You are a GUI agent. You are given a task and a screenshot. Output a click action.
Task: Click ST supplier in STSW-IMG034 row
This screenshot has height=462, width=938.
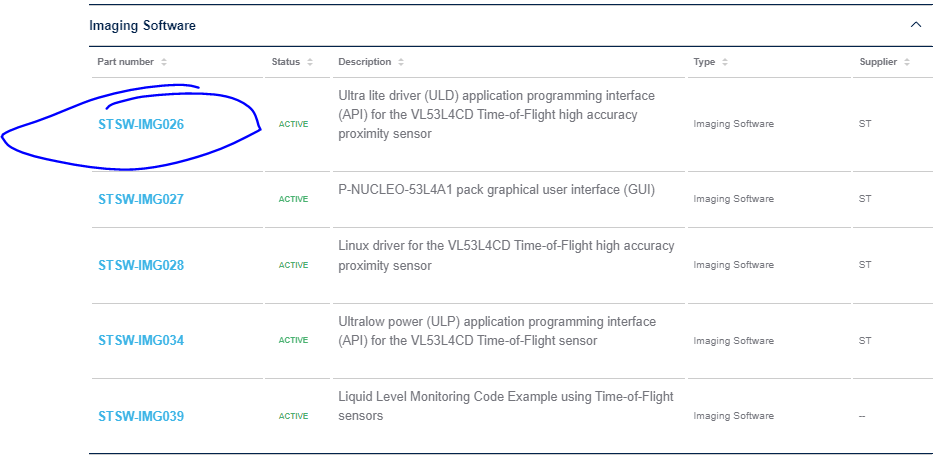pos(865,341)
